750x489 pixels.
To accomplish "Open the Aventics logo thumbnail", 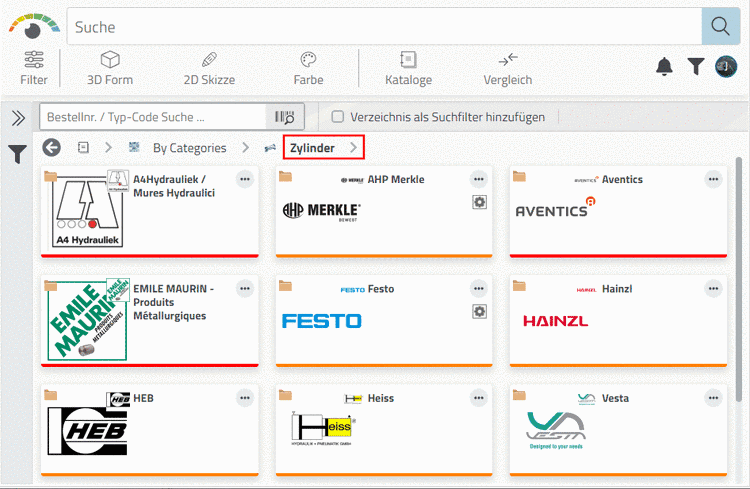I will (x=555, y=208).
